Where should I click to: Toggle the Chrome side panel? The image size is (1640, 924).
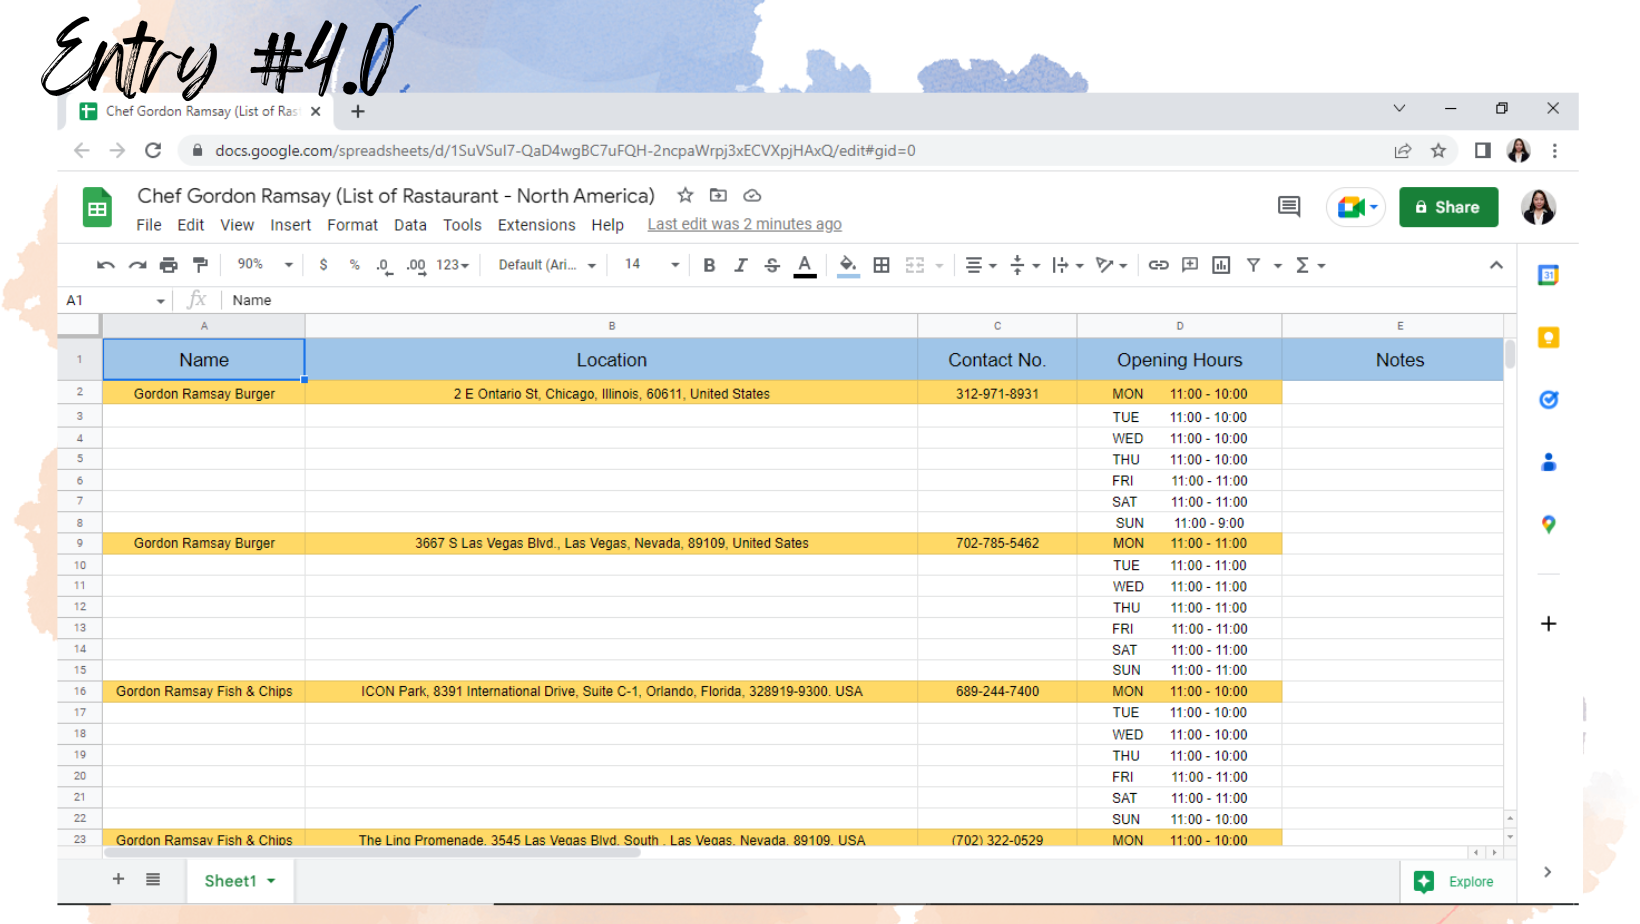click(x=1482, y=151)
